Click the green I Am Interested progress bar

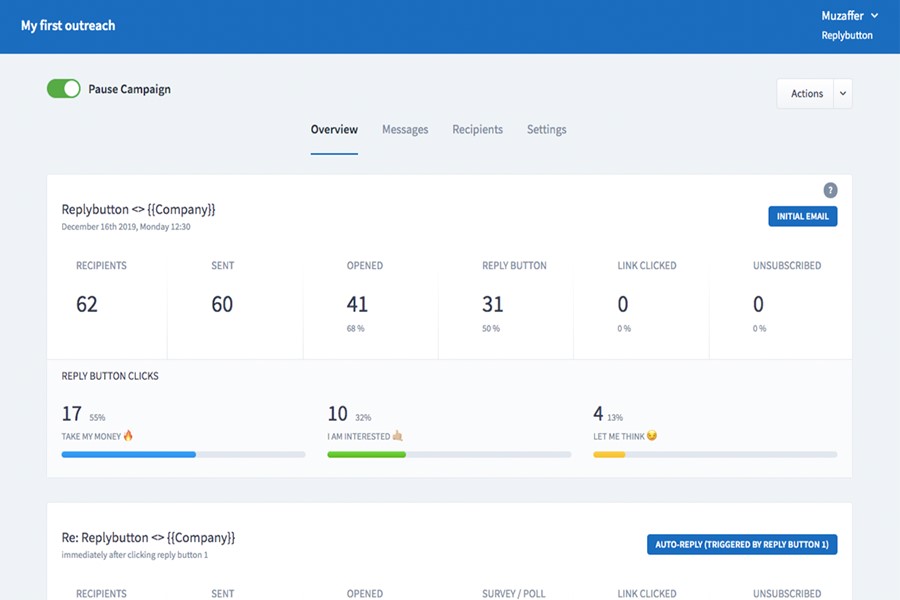tap(366, 455)
